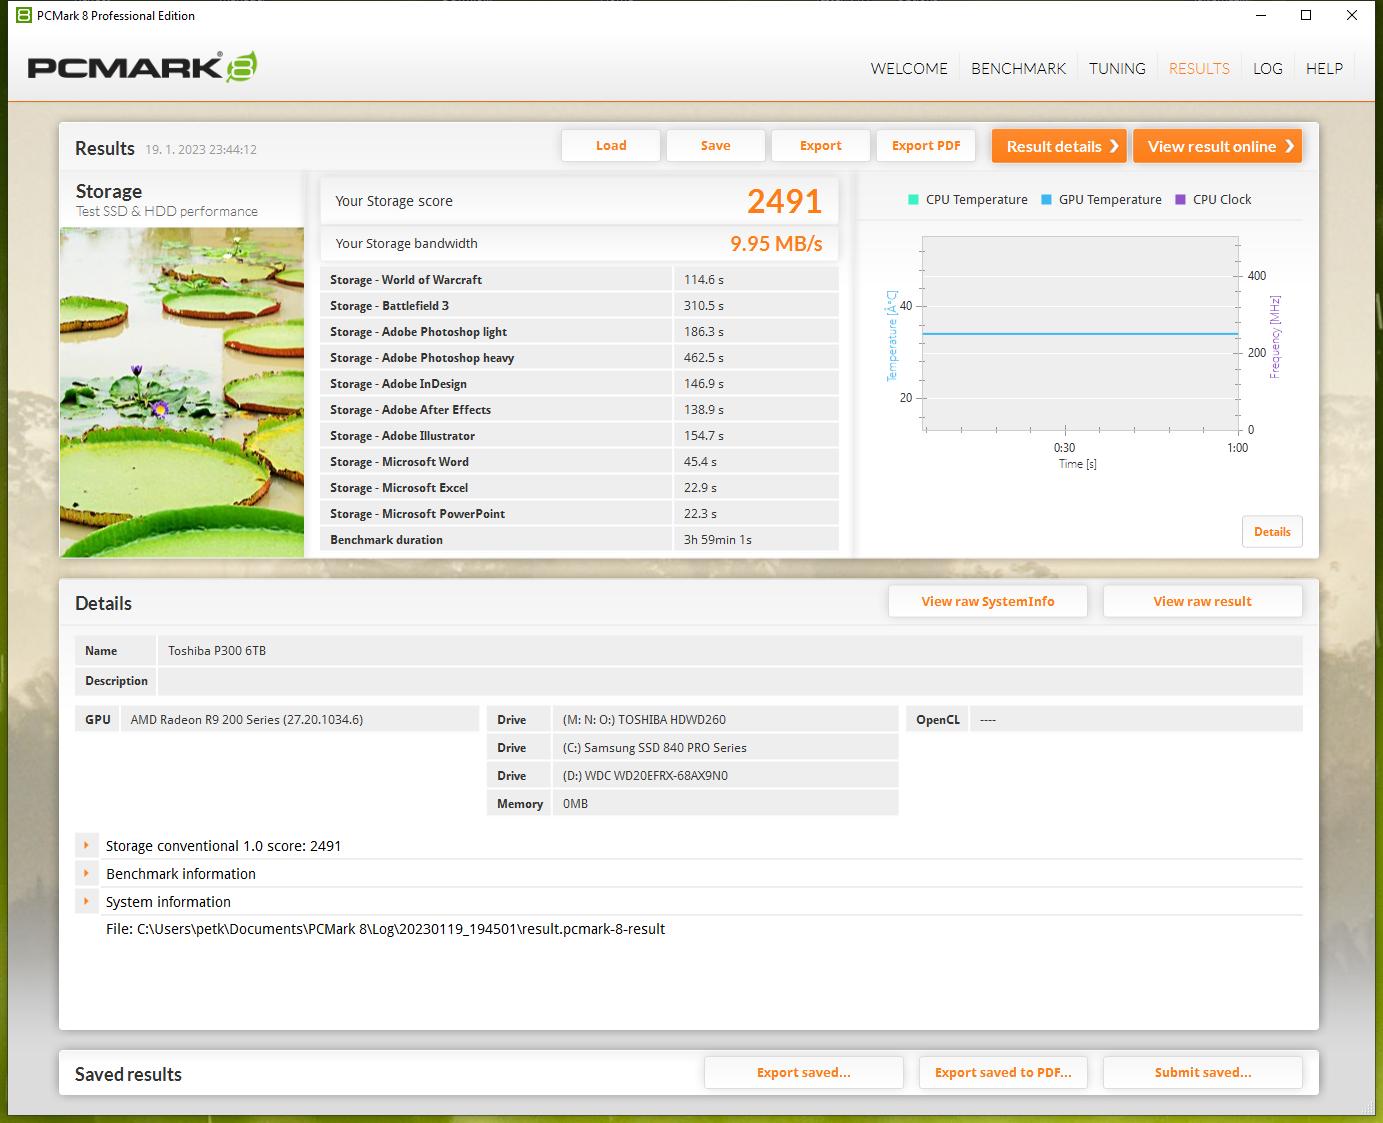The image size is (1383, 1123).
Task: Click the Save result button
Action: coord(716,145)
